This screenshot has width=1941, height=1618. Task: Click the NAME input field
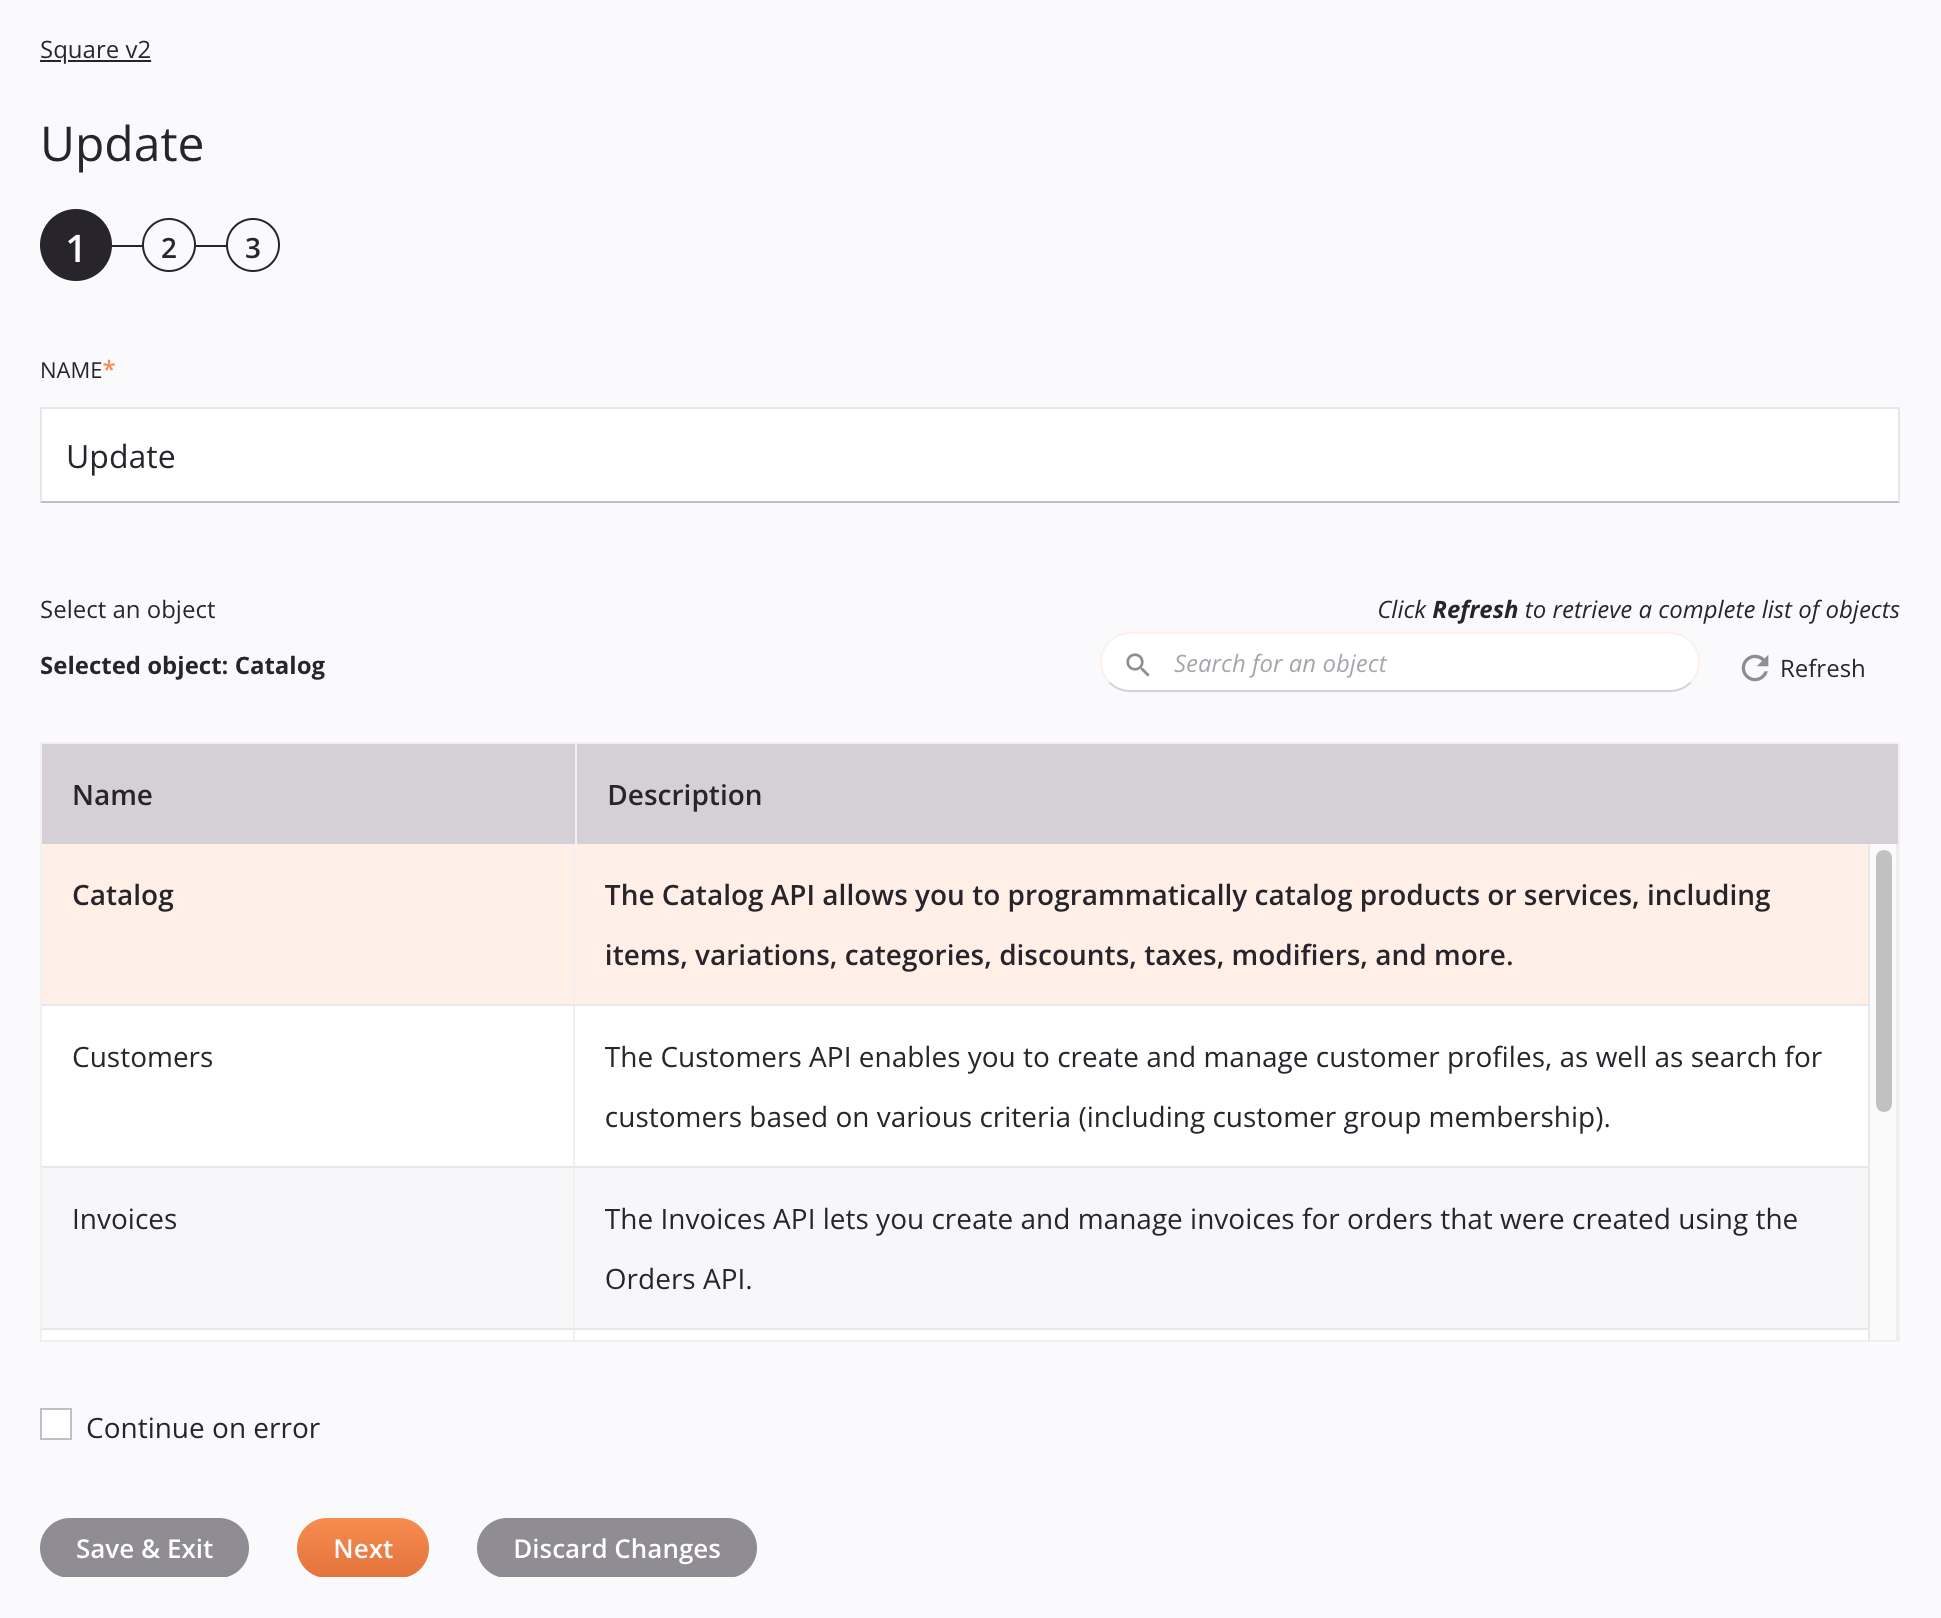[x=969, y=454]
